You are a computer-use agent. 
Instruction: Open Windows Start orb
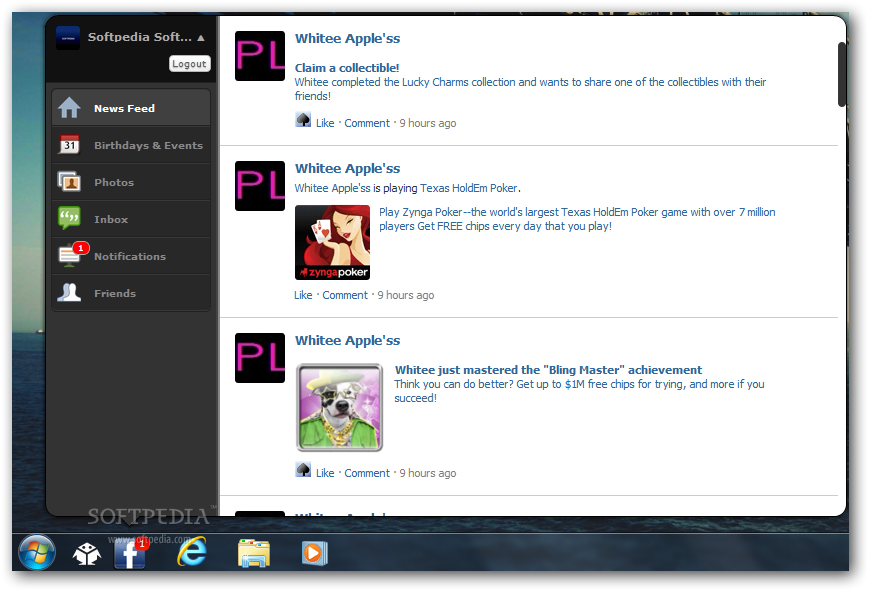37,552
